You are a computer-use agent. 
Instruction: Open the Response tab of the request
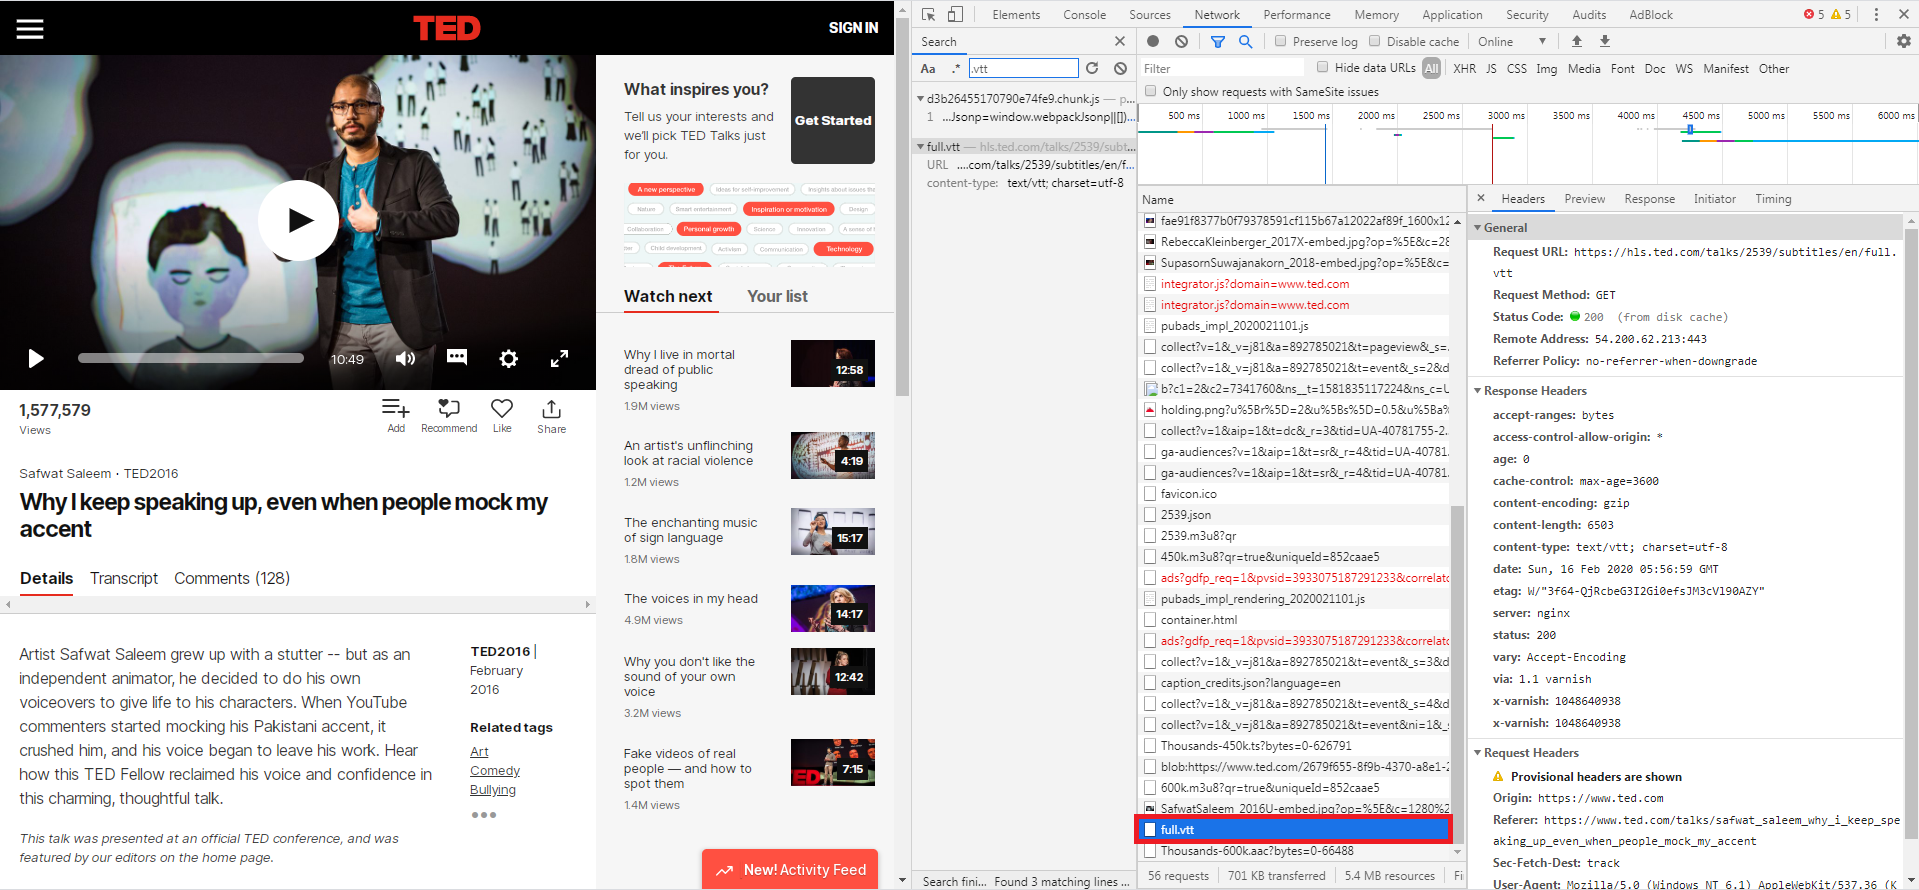click(x=1650, y=198)
